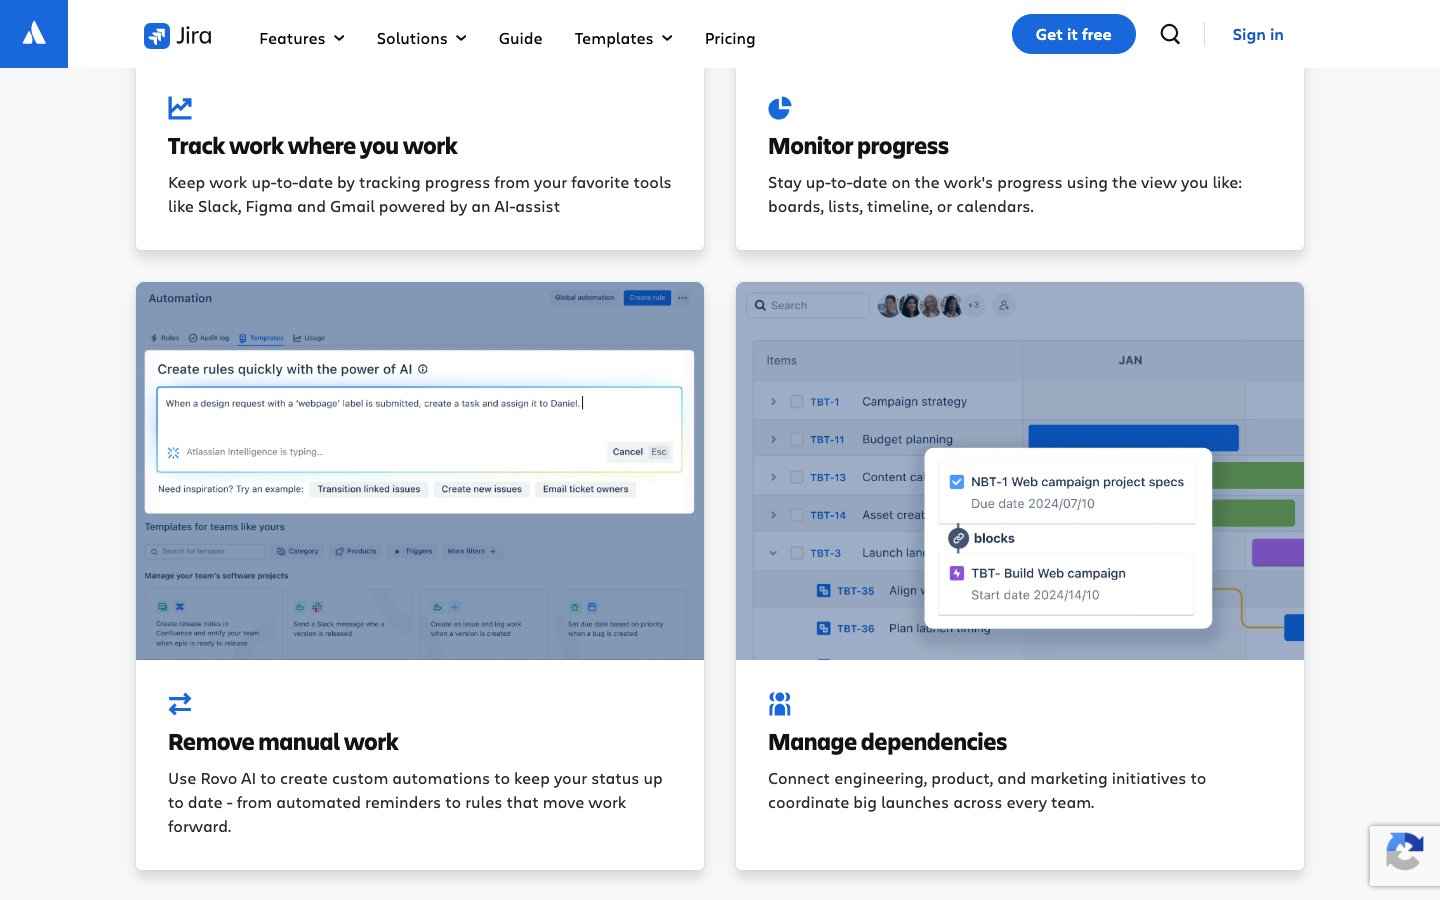
Task: Click the blocks link icon in dependency popup
Action: click(958, 538)
